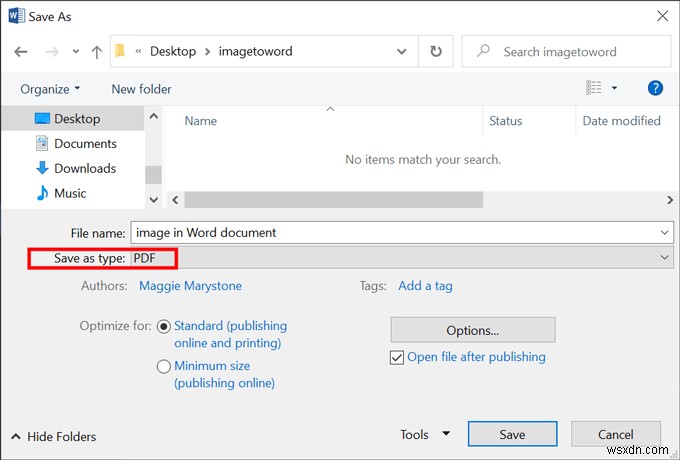Open the Help question mark icon
680x460 pixels.
[655, 89]
